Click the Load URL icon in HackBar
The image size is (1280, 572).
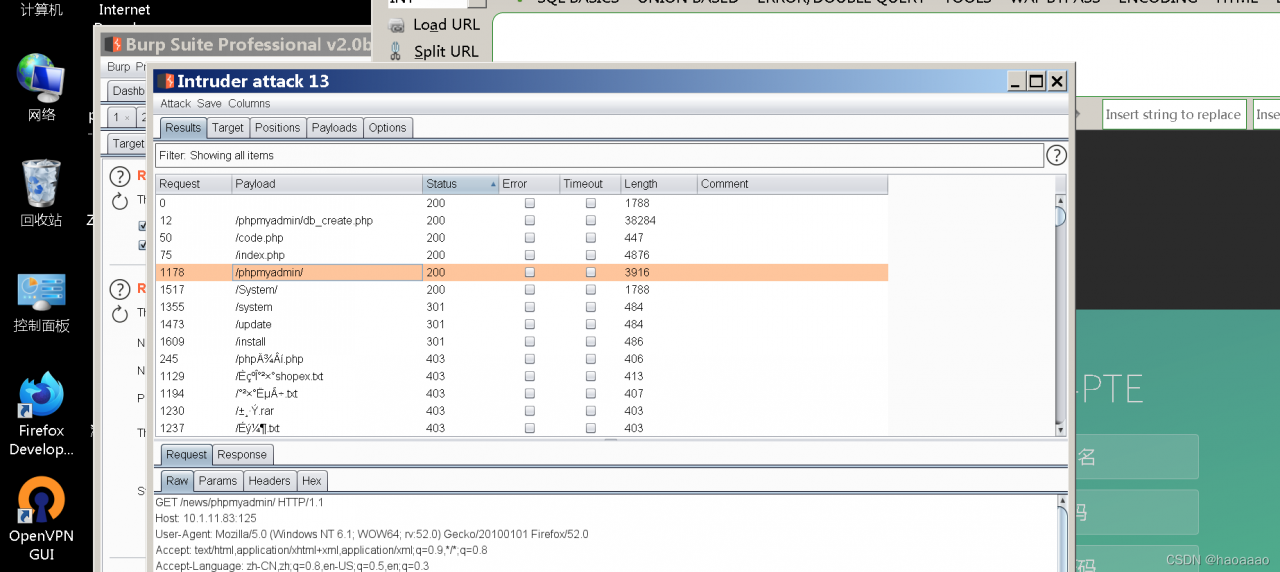[397, 25]
